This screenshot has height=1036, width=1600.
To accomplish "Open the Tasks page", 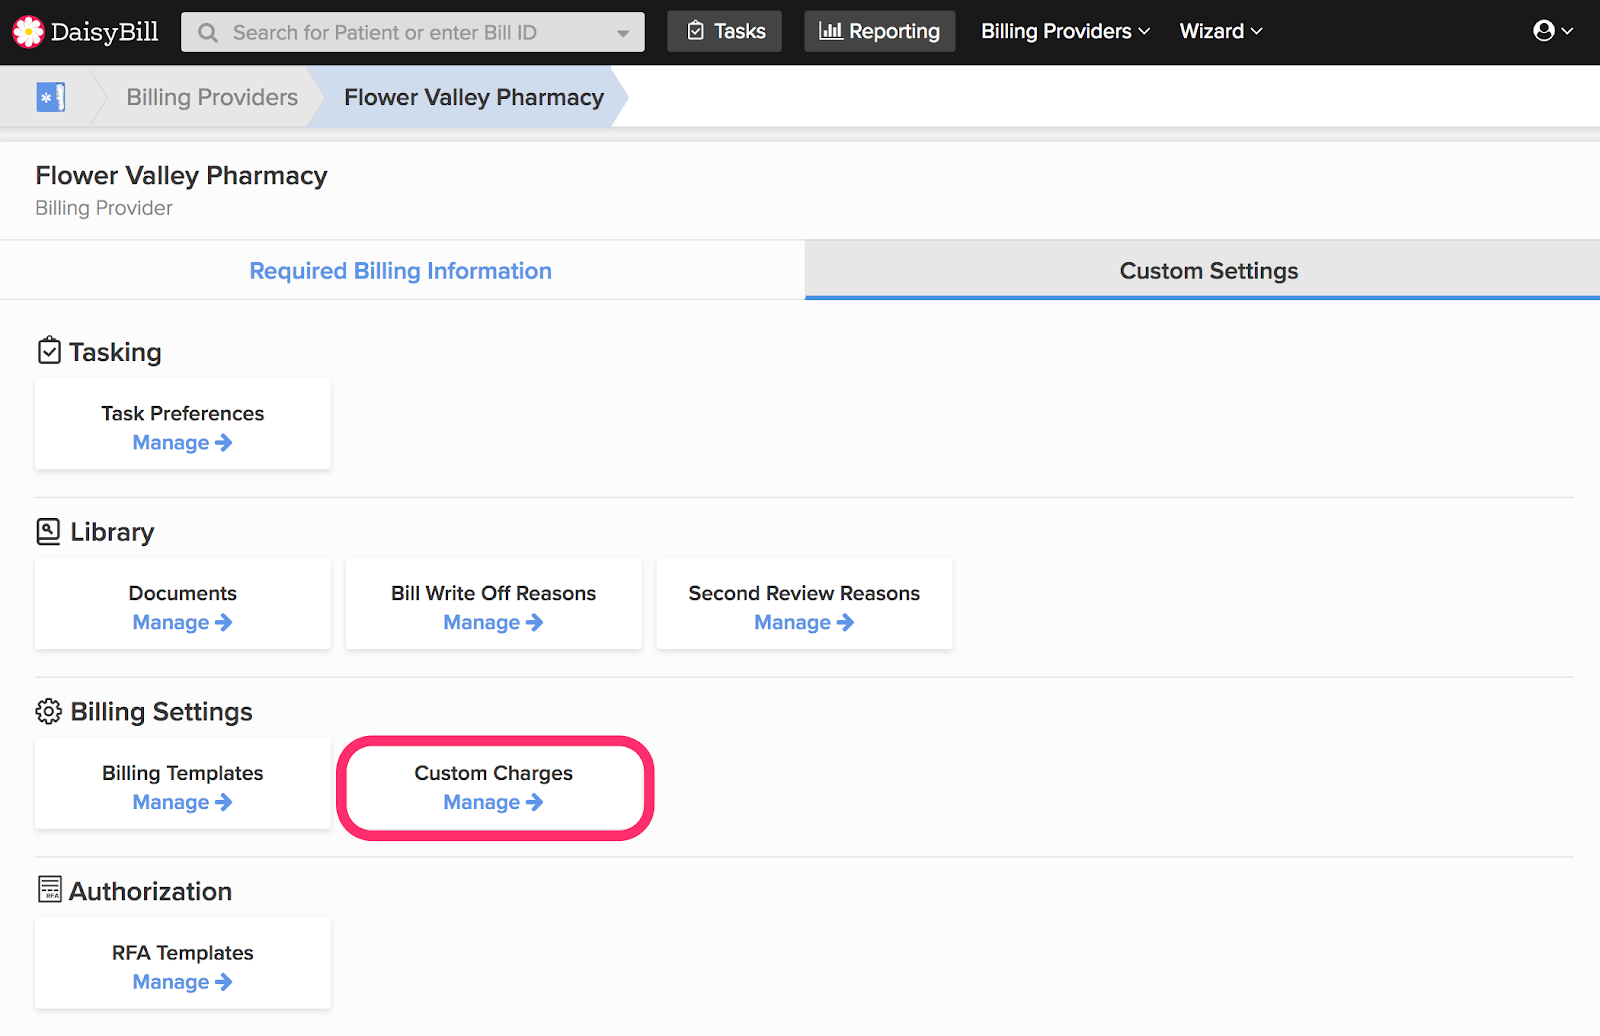I will [725, 31].
